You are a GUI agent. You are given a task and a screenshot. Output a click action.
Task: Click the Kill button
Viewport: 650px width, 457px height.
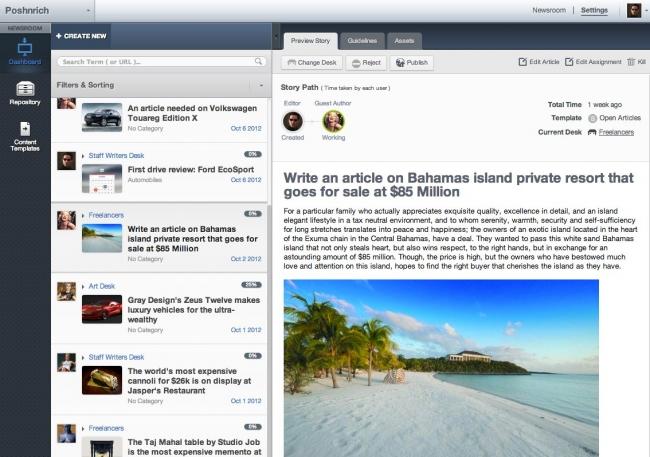[x=637, y=62]
